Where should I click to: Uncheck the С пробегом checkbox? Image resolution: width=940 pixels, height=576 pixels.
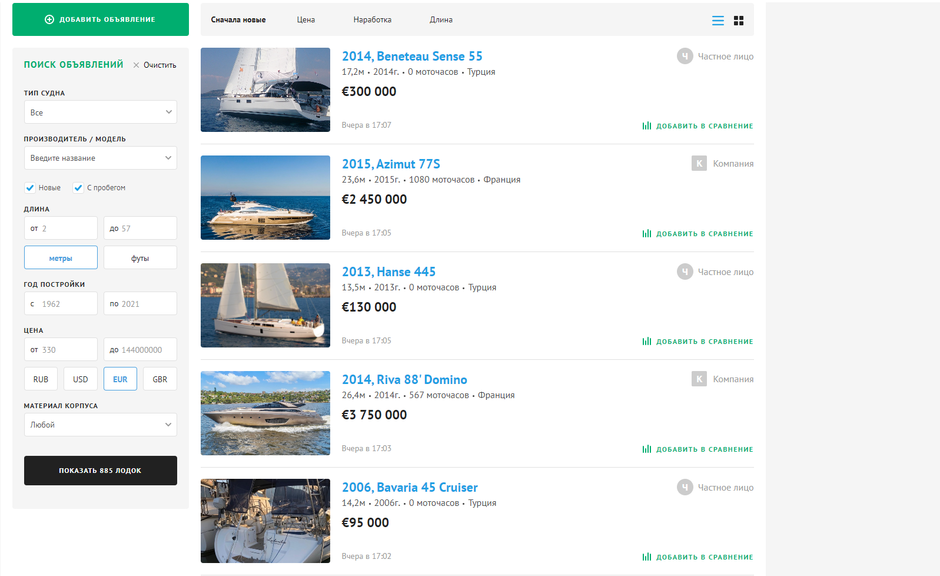[x=79, y=188]
